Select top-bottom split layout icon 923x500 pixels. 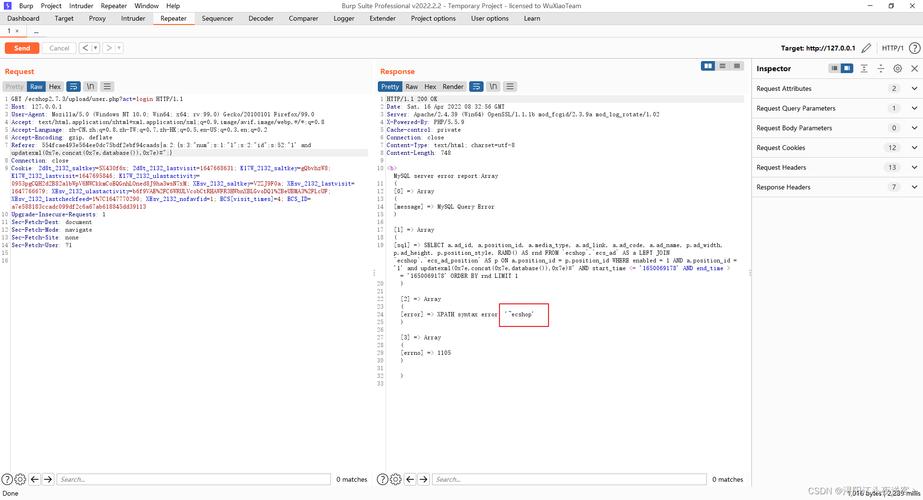pos(722,66)
